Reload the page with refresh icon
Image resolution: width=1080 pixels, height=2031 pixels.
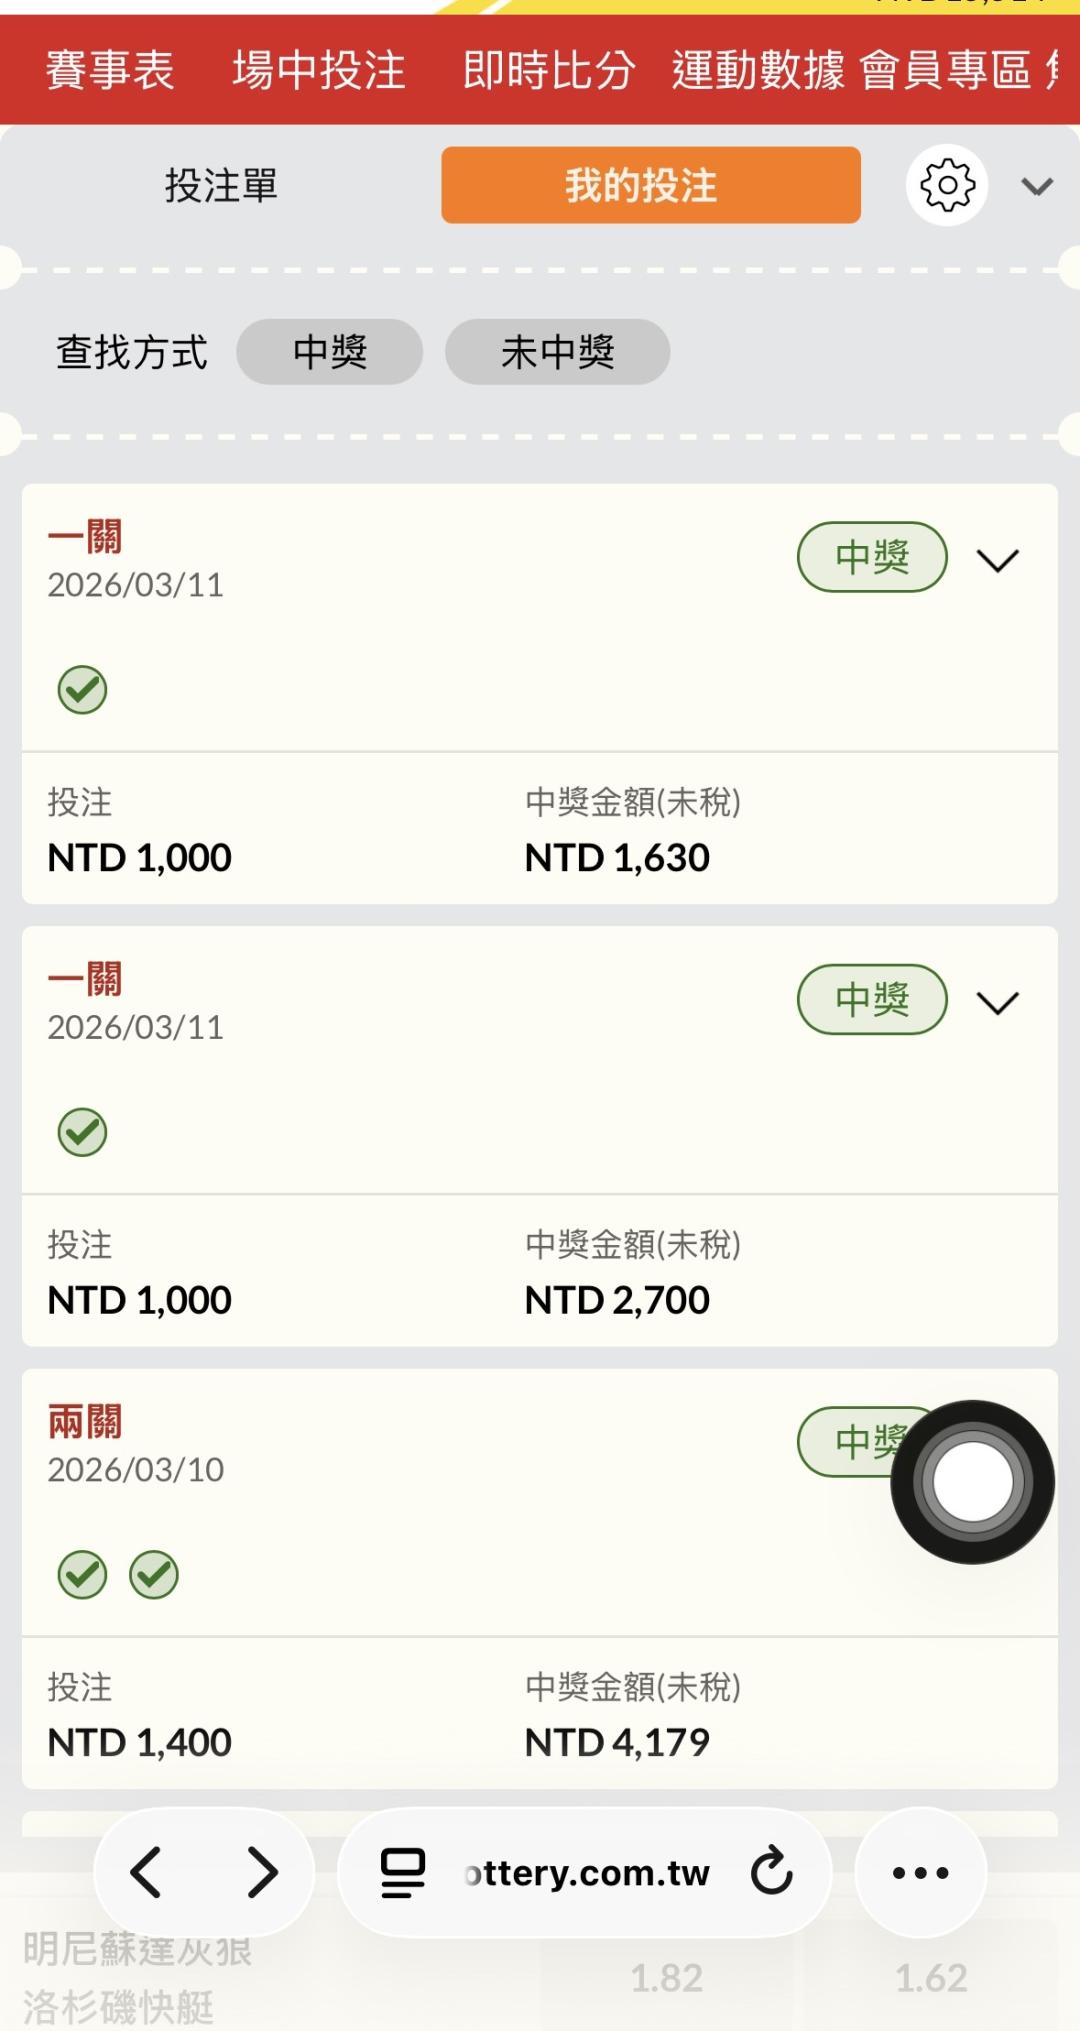click(771, 1872)
